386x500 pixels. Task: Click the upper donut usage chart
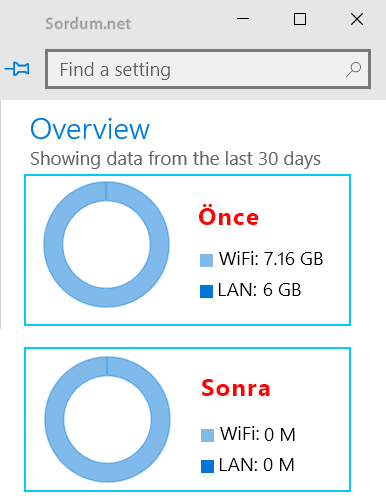106,244
